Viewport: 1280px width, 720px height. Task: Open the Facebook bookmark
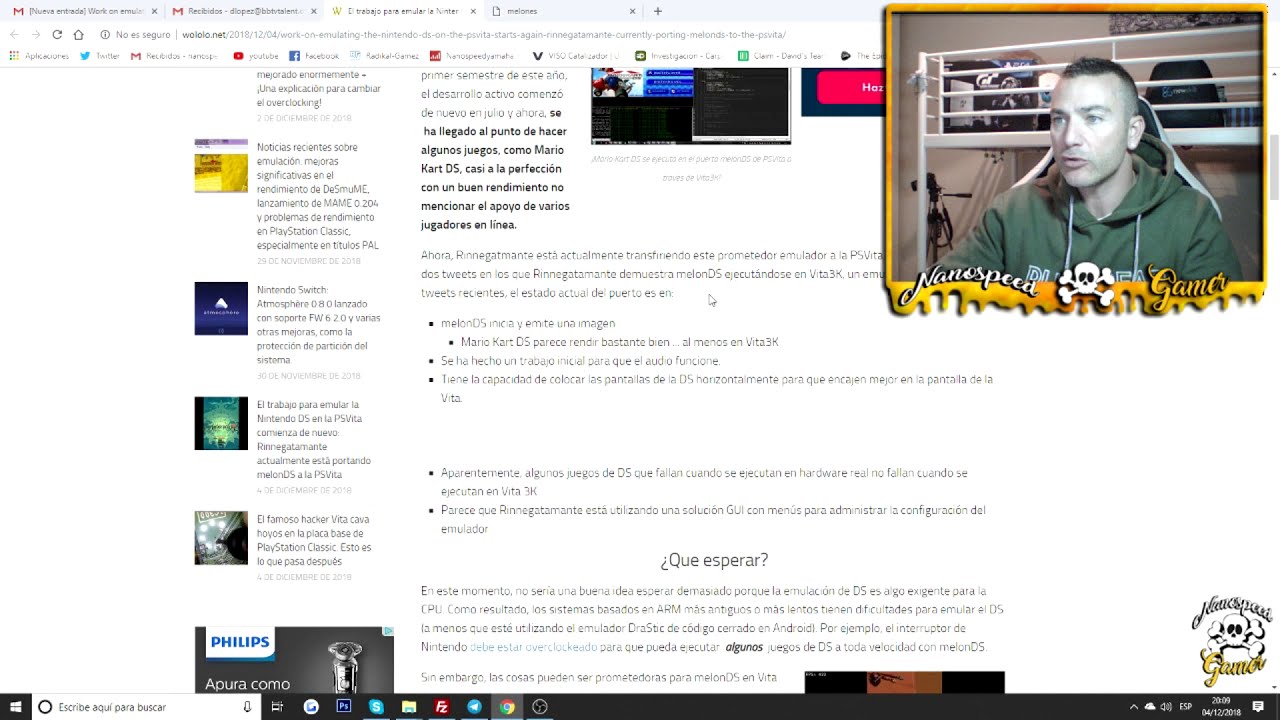314,56
